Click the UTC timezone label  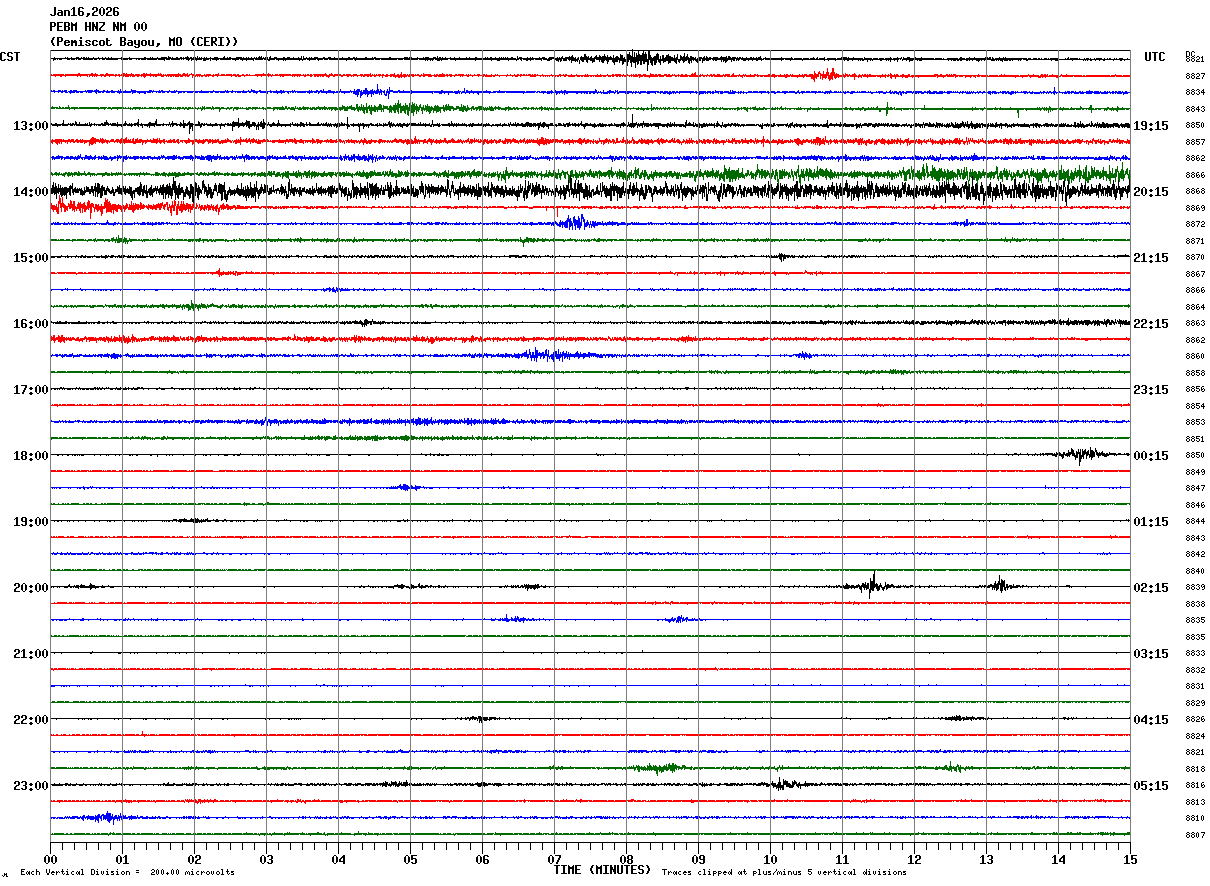pyautogui.click(x=1155, y=57)
